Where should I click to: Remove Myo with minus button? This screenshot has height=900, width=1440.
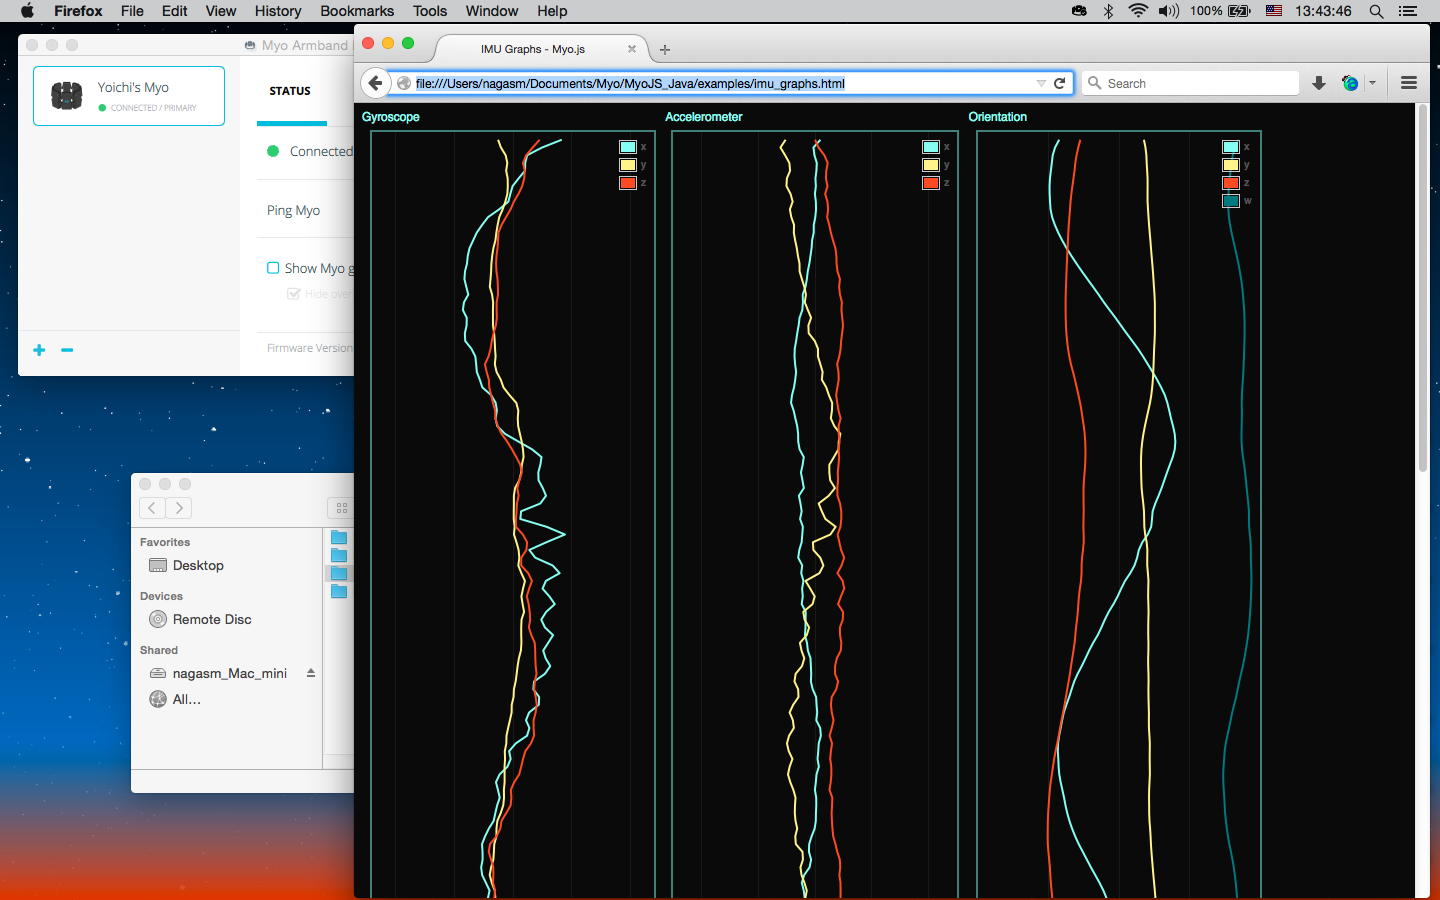67,350
